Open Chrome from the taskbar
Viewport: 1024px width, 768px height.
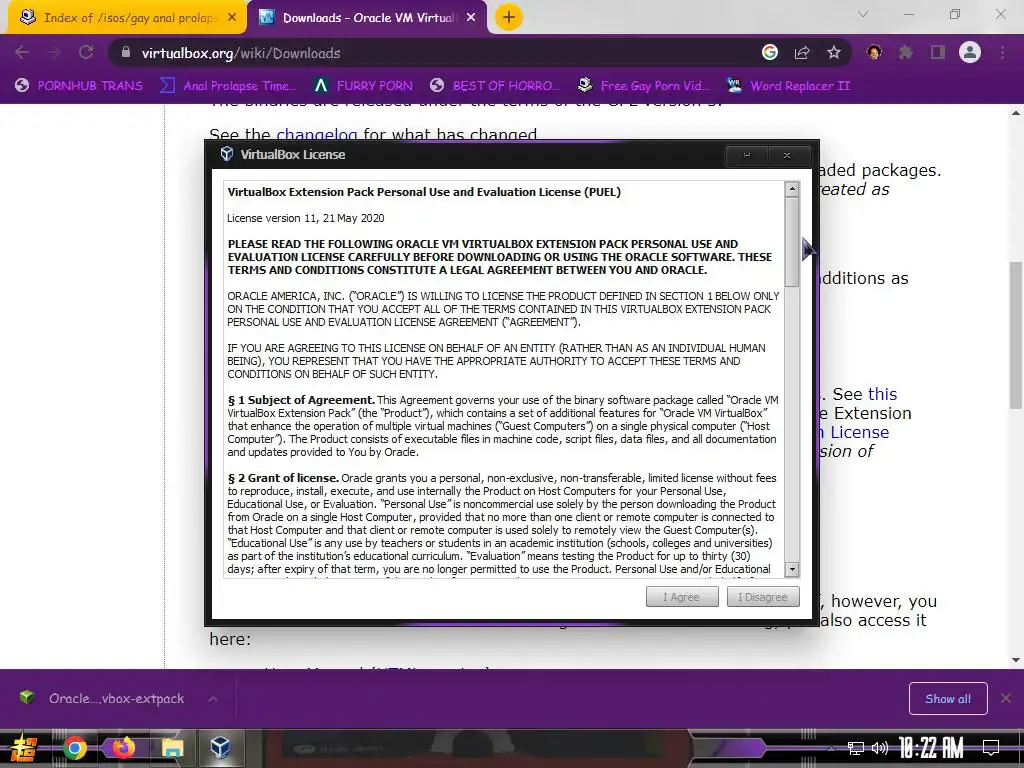pos(75,748)
